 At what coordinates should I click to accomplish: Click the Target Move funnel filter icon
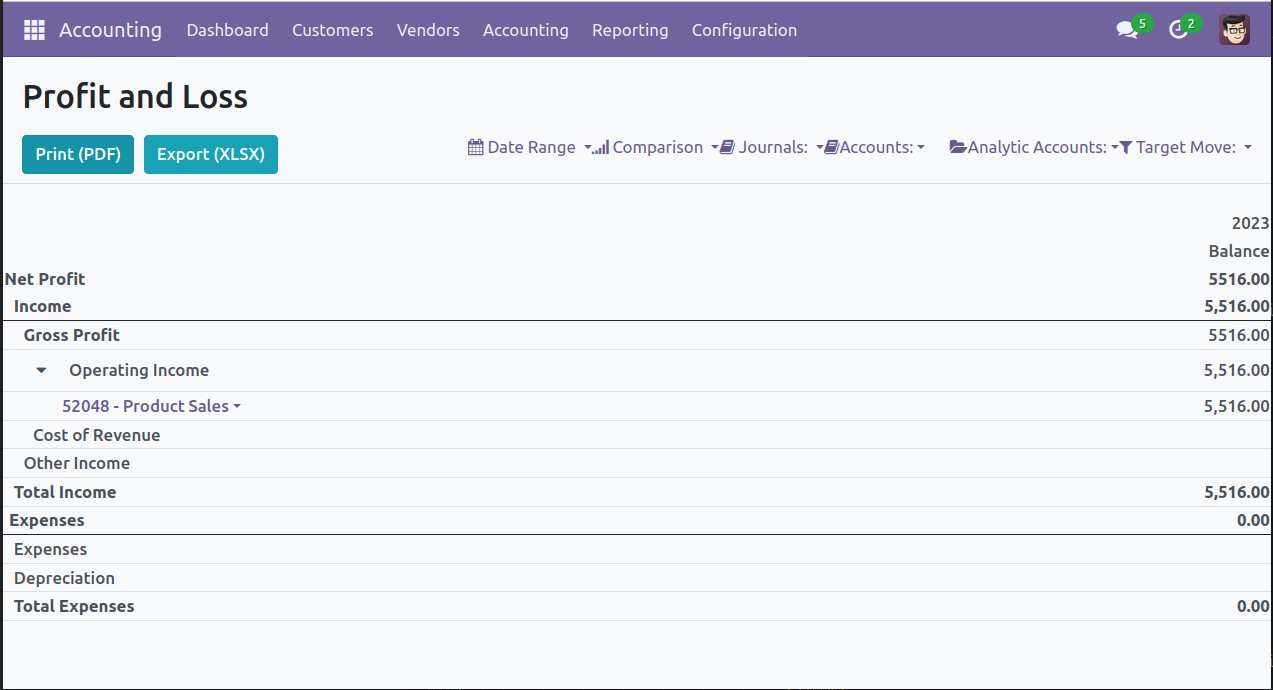pyautogui.click(x=1125, y=147)
